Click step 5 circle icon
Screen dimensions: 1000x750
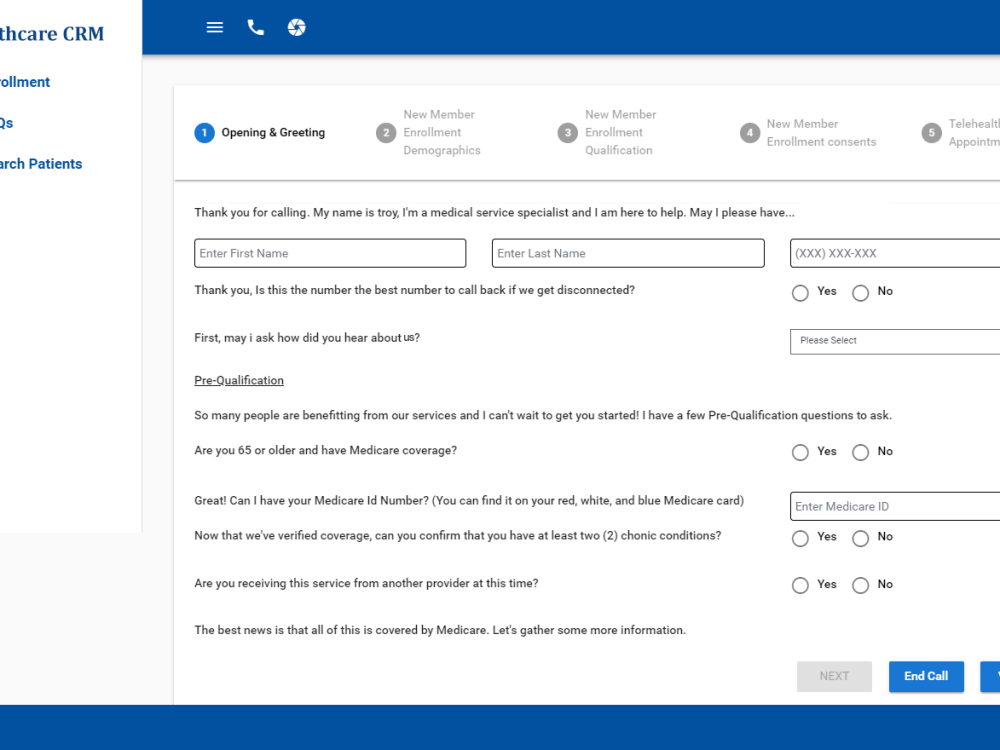pos(932,133)
